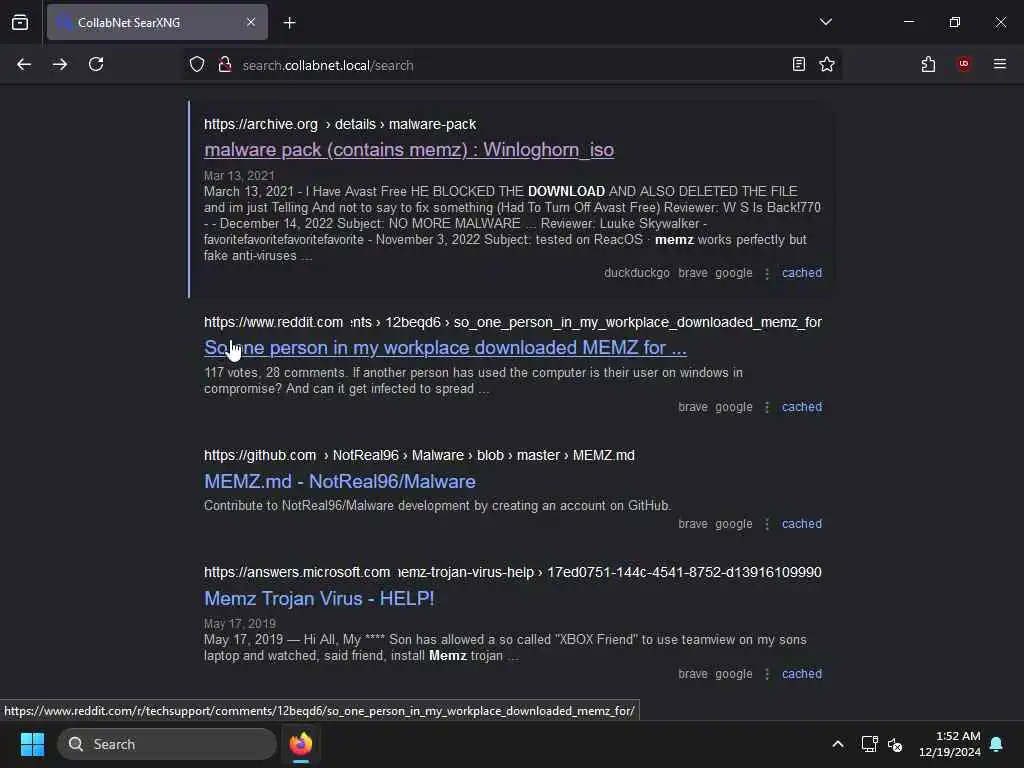Screen dimensions: 1024x768
Task: Expand options dots for the archive.org result
Action: [767, 274]
